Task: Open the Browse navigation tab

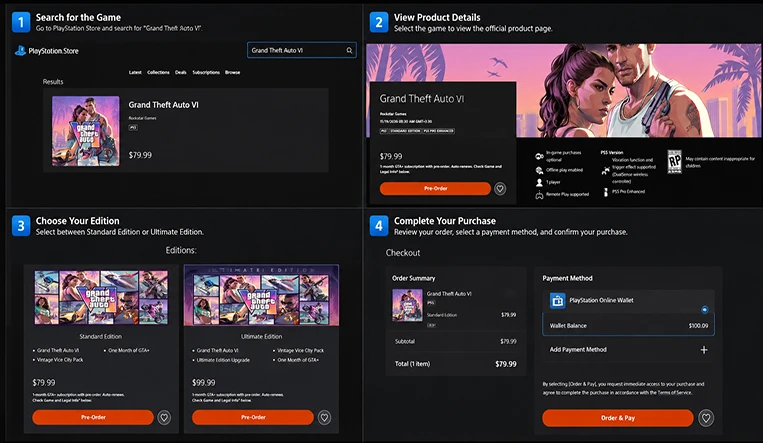Action: pyautogui.click(x=233, y=72)
